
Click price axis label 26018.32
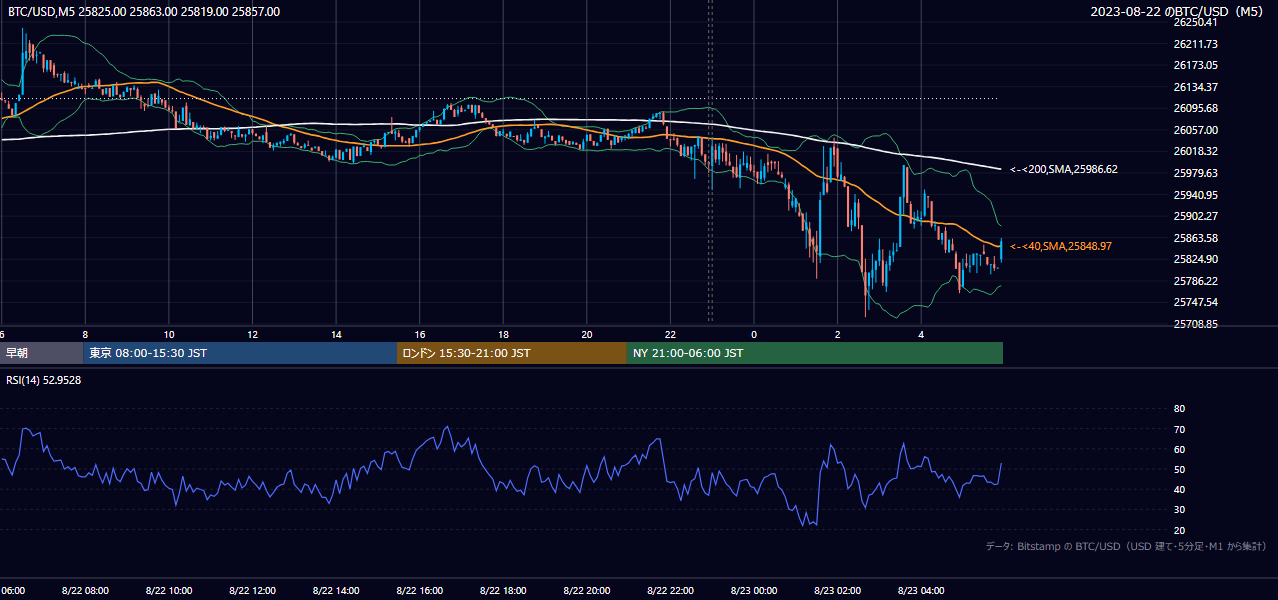(x=1195, y=151)
